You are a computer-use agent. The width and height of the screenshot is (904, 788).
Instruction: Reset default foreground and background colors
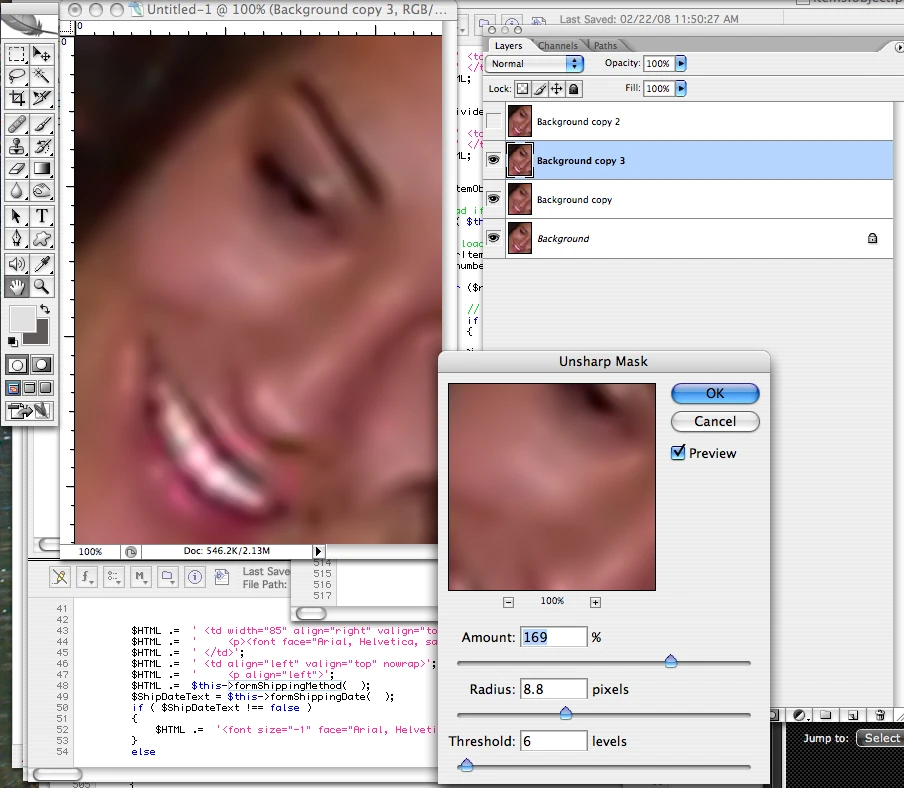click(x=12, y=341)
